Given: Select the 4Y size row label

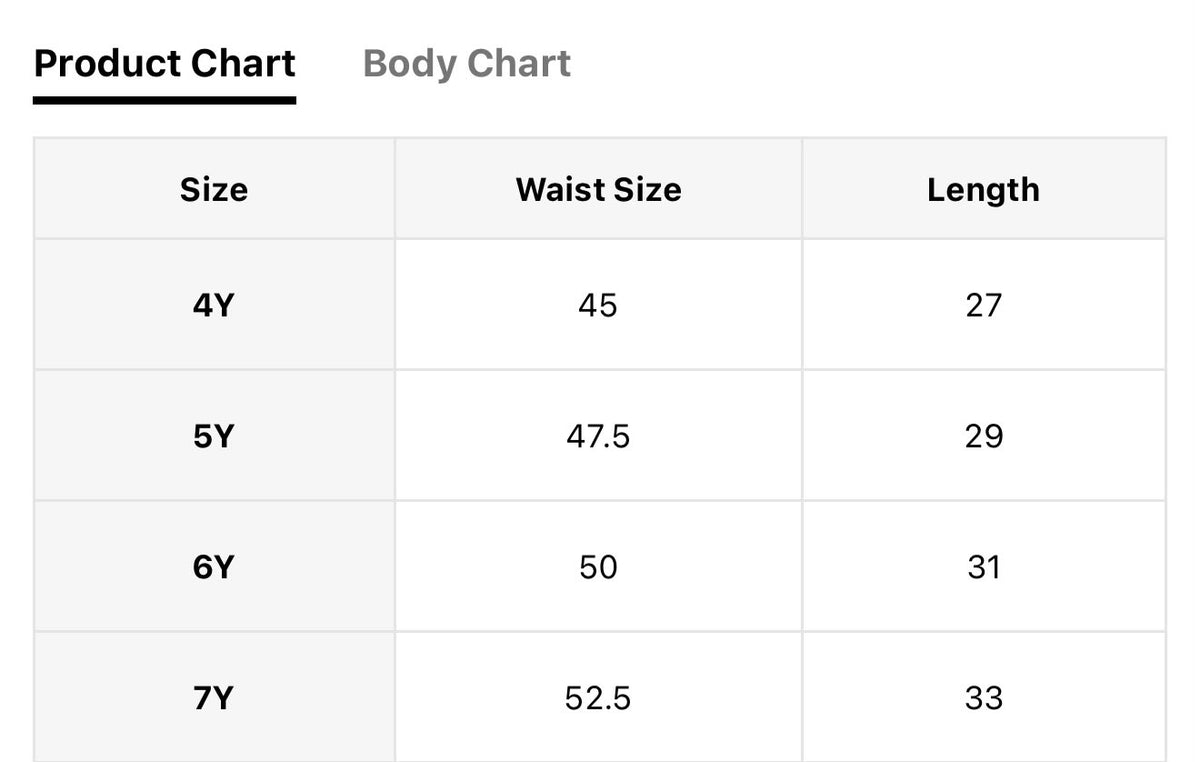Looking at the screenshot, I should 213,305.
